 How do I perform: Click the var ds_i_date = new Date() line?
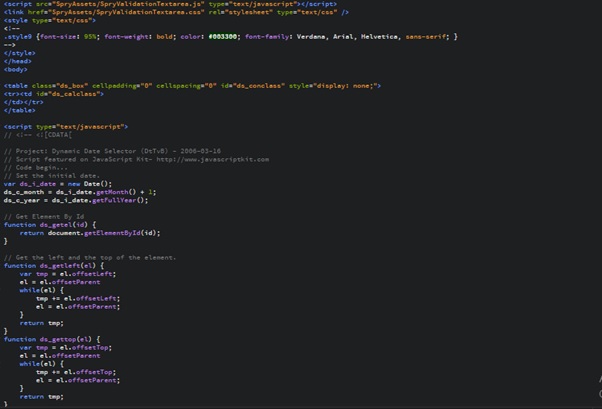(x=58, y=184)
